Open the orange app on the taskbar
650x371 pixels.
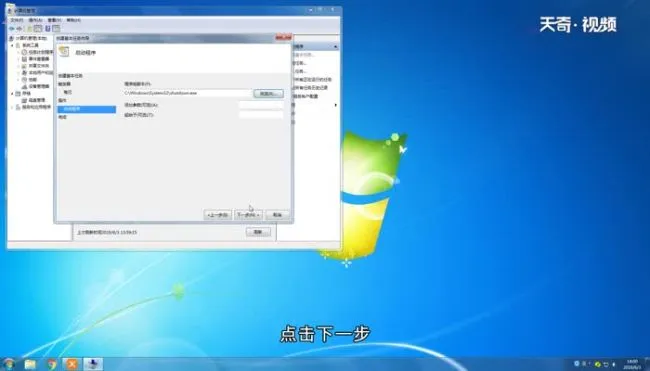72,364
